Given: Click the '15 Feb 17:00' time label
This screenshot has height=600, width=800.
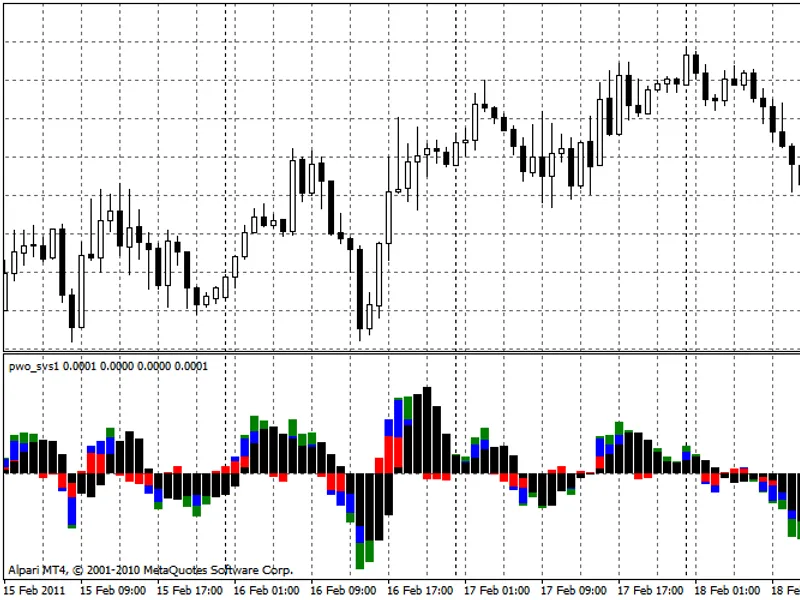Looking at the screenshot, I should pos(189,591).
